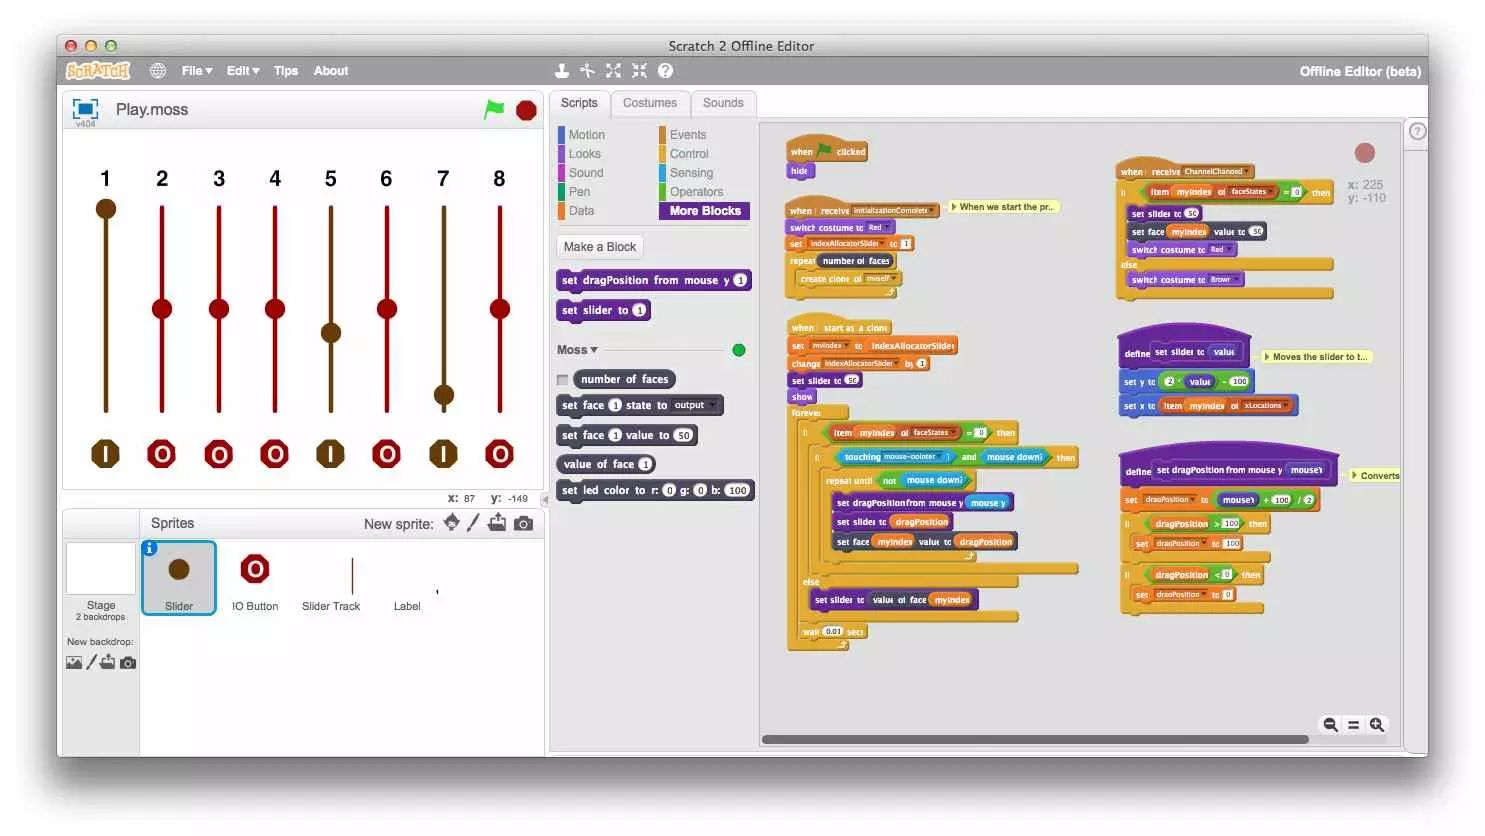Open the About menu item
This screenshot has height=836, width=1485.
click(331, 70)
